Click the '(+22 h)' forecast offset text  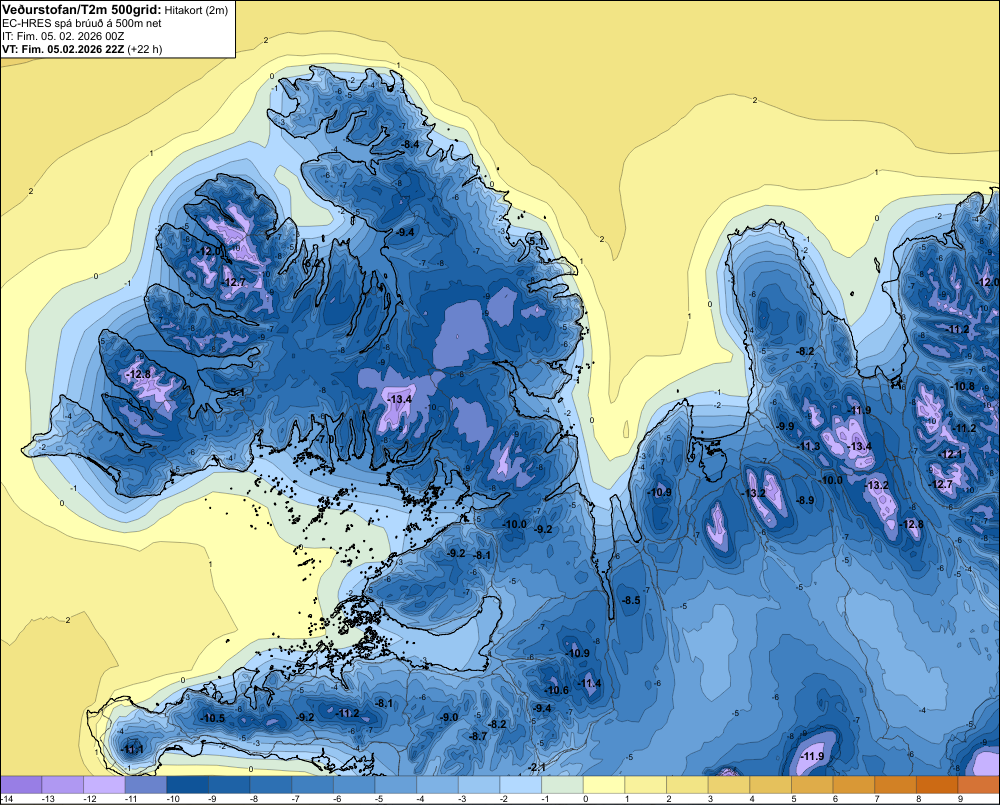point(145,49)
